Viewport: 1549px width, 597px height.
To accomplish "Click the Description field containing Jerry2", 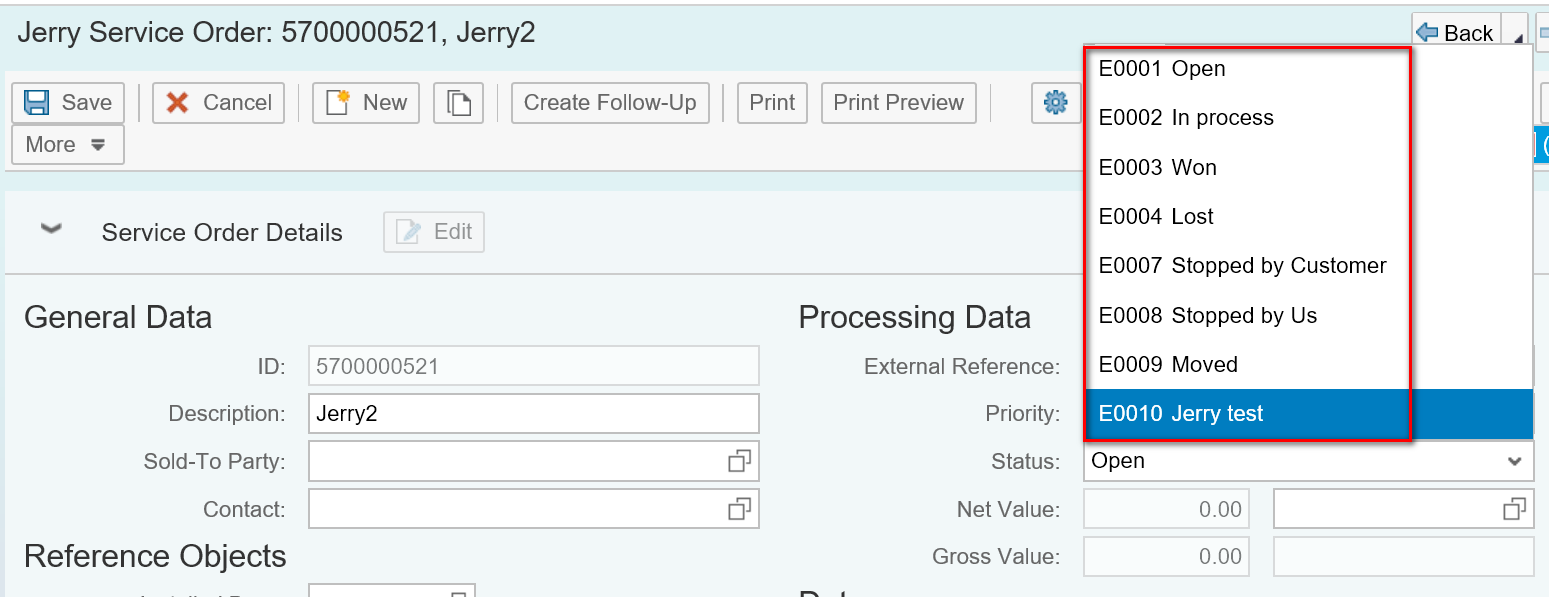I will coord(534,413).
